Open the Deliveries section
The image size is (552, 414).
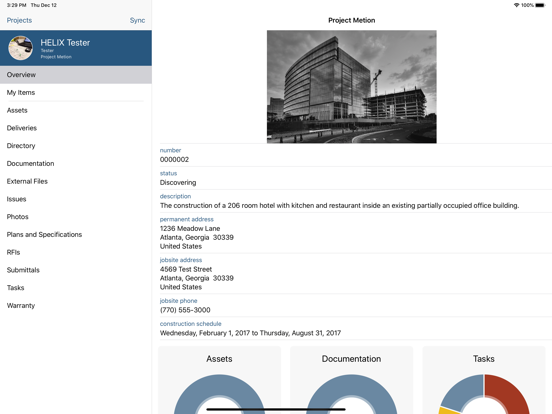[x=76, y=128]
